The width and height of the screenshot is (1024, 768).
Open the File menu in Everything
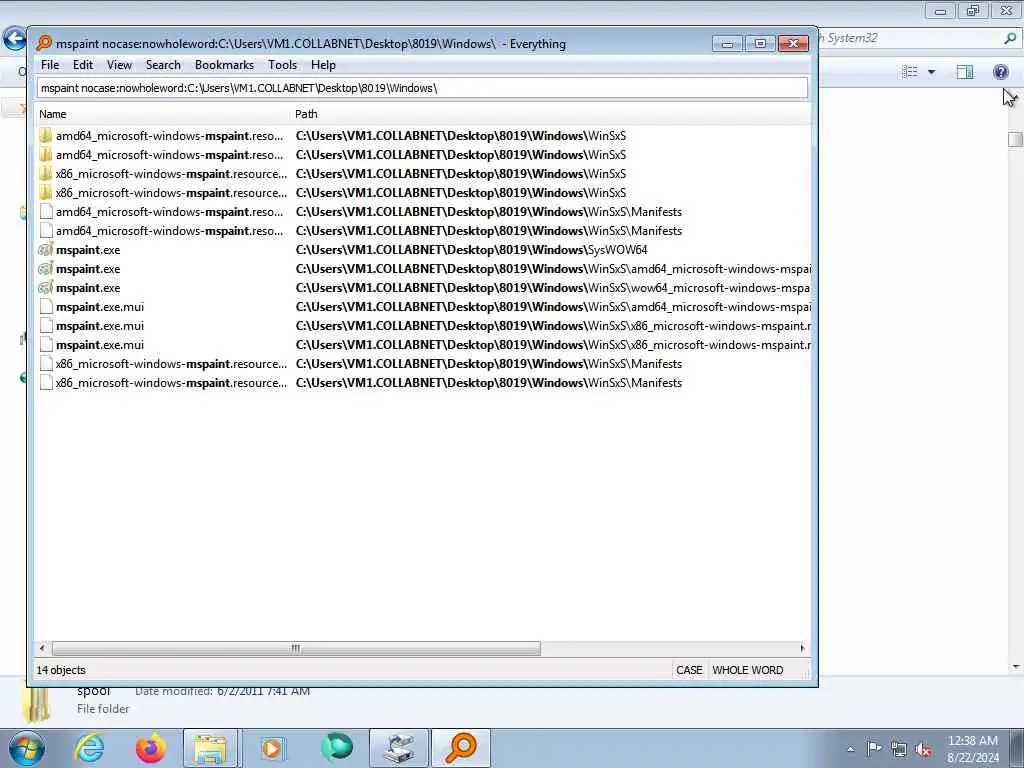pyautogui.click(x=50, y=65)
